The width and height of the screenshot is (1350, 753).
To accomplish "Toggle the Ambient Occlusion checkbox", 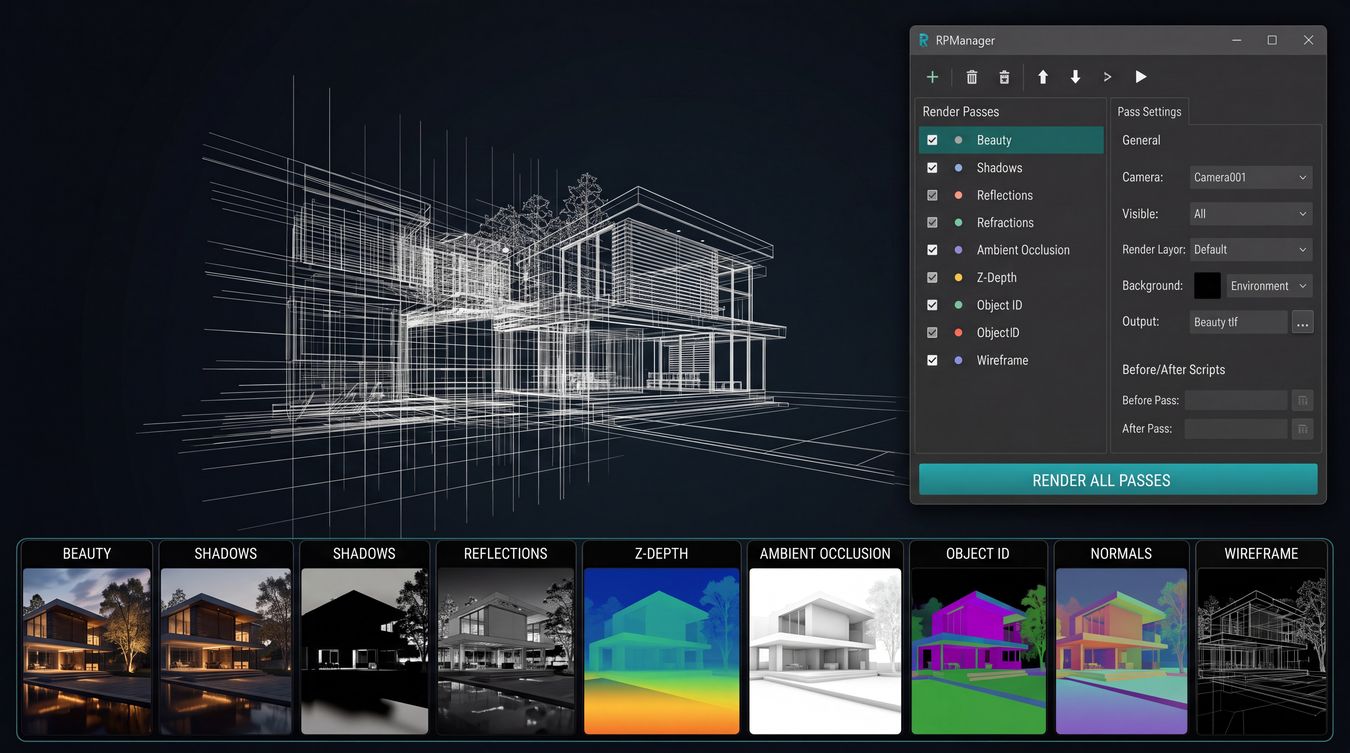I will 932,250.
